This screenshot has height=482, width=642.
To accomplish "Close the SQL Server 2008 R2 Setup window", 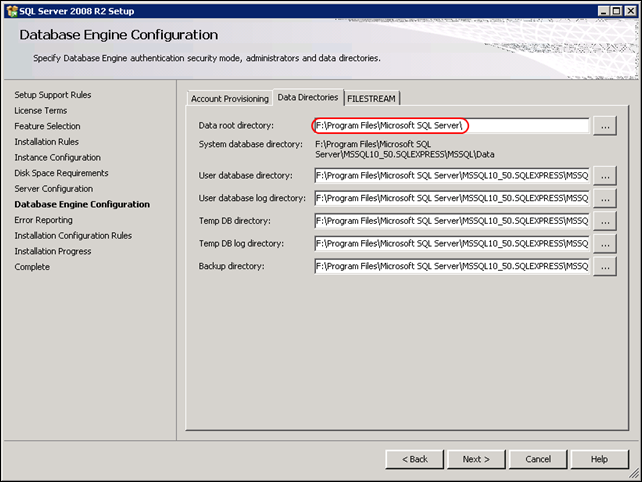I will 631,11.
